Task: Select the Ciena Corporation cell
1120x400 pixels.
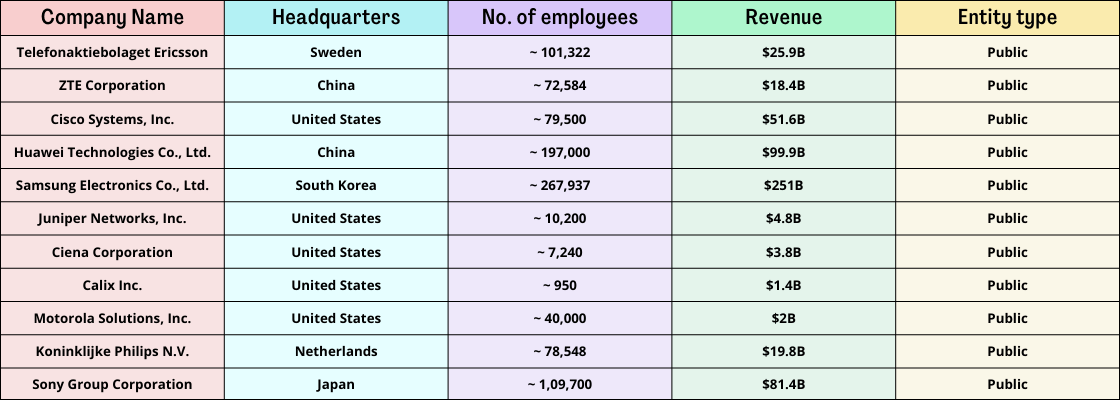Action: [x=112, y=252]
